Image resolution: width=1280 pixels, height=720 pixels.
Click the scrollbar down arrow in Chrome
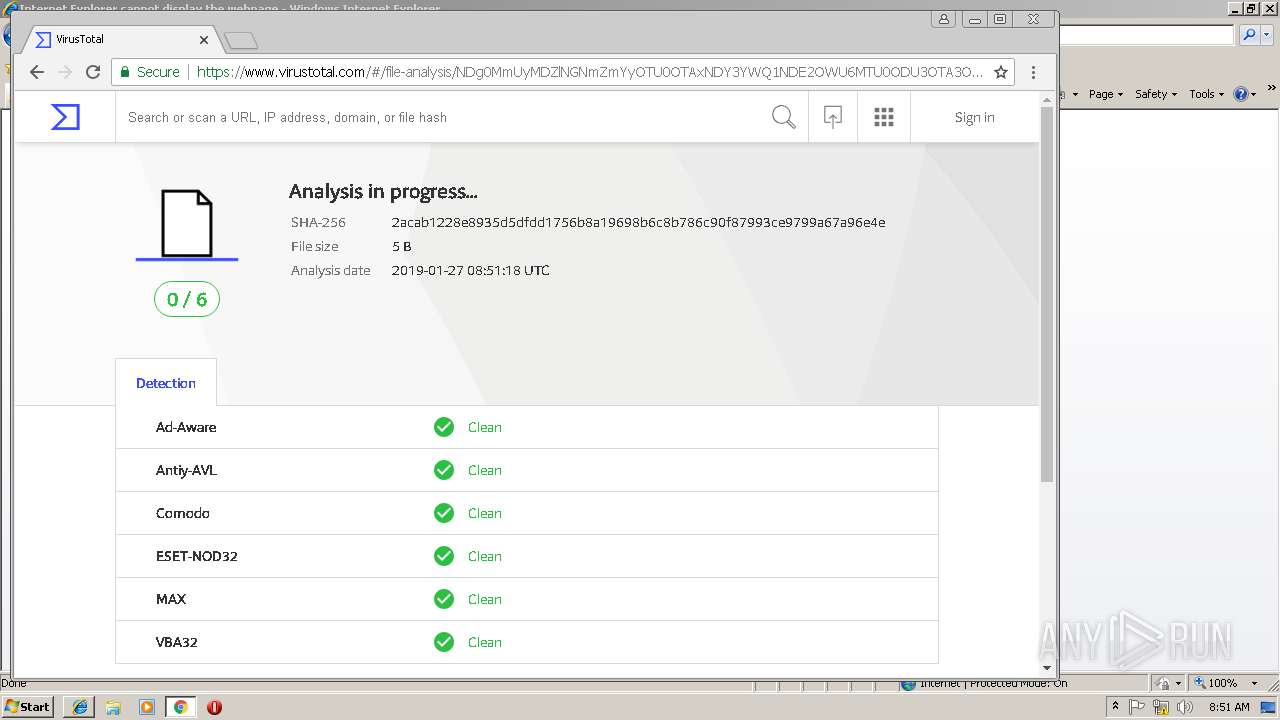pos(1047,667)
